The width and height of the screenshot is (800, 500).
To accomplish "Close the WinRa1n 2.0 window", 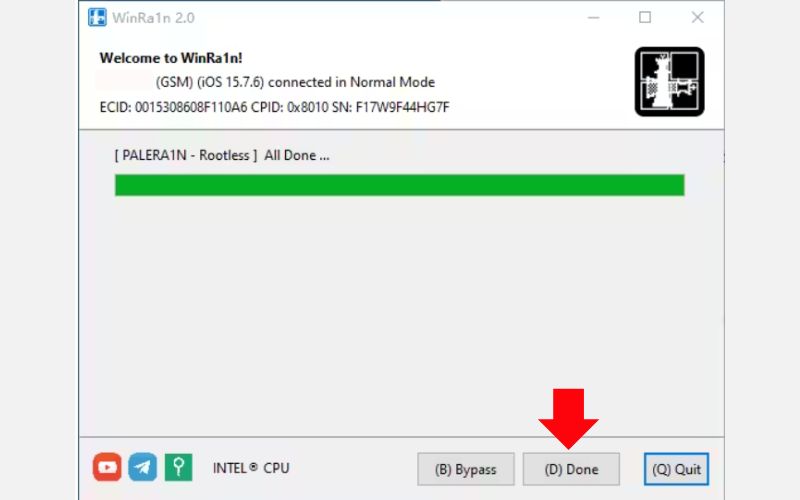I will click(697, 17).
